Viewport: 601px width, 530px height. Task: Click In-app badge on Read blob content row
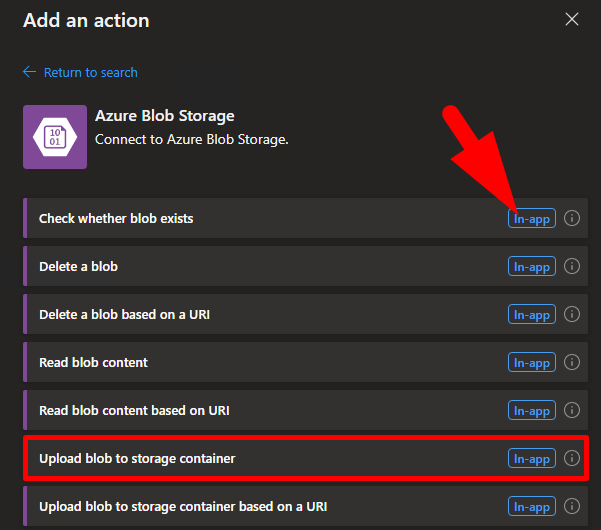point(531,362)
